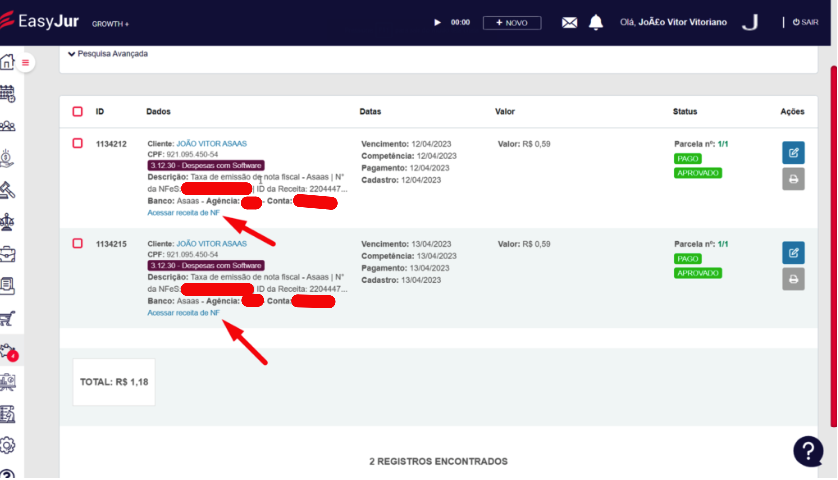Open the calendar agenda sidebar icon
Viewport: 838px width, 480px height.
click(x=7, y=94)
